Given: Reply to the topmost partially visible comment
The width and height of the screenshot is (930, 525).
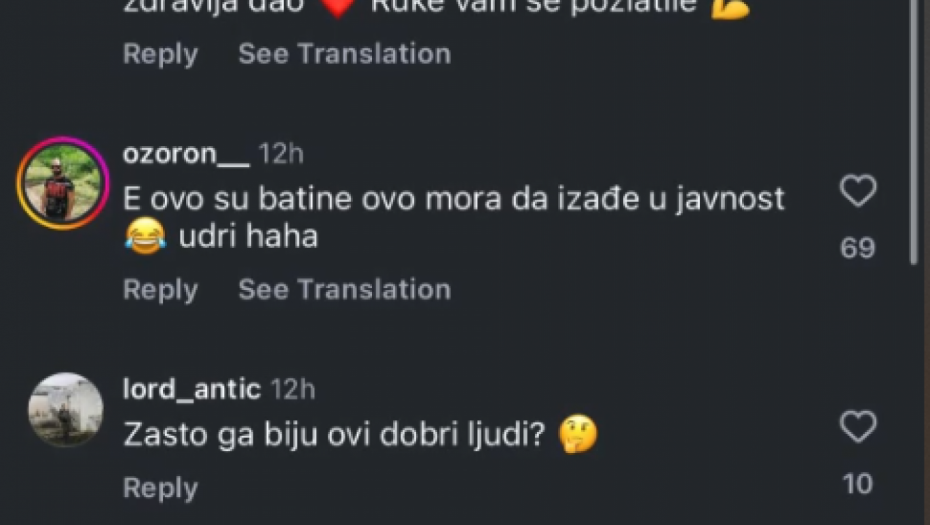Looking at the screenshot, I should pyautogui.click(x=160, y=55).
